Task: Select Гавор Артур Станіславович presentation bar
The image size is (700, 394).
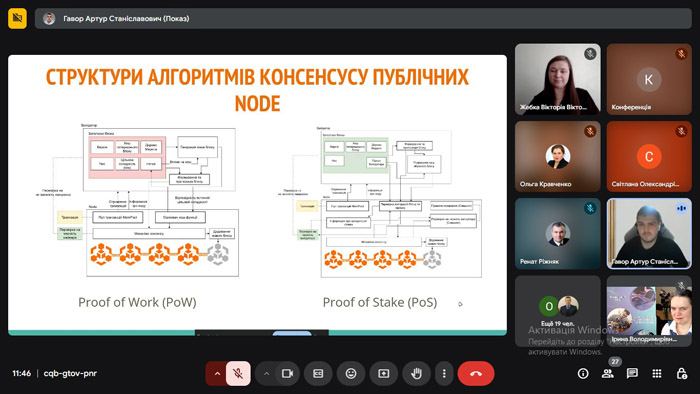Action: [x=363, y=18]
